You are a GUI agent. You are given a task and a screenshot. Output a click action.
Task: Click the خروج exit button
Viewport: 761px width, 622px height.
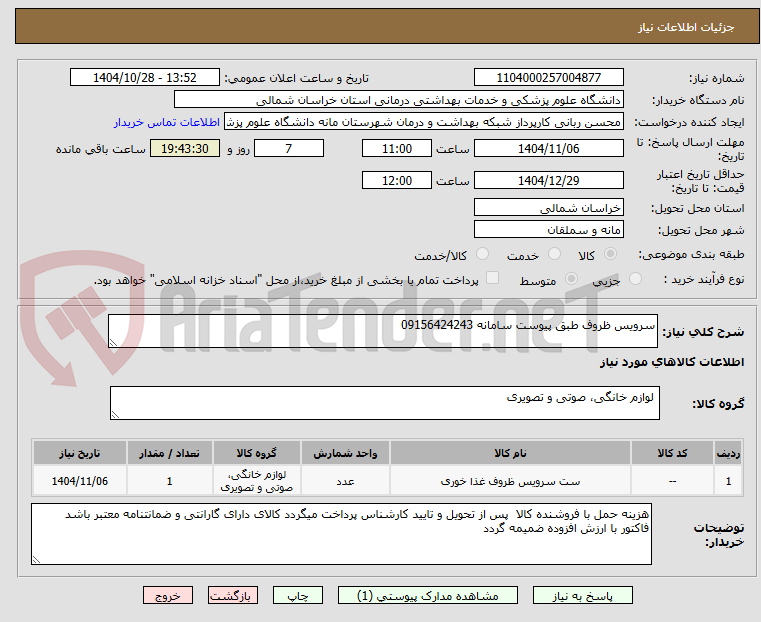(168, 596)
